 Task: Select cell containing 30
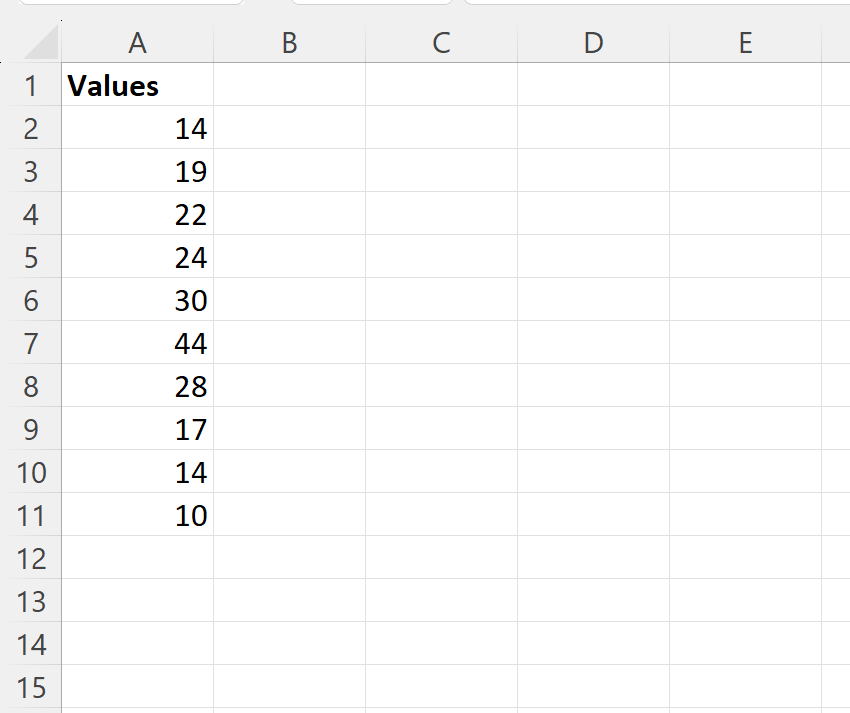(x=138, y=299)
